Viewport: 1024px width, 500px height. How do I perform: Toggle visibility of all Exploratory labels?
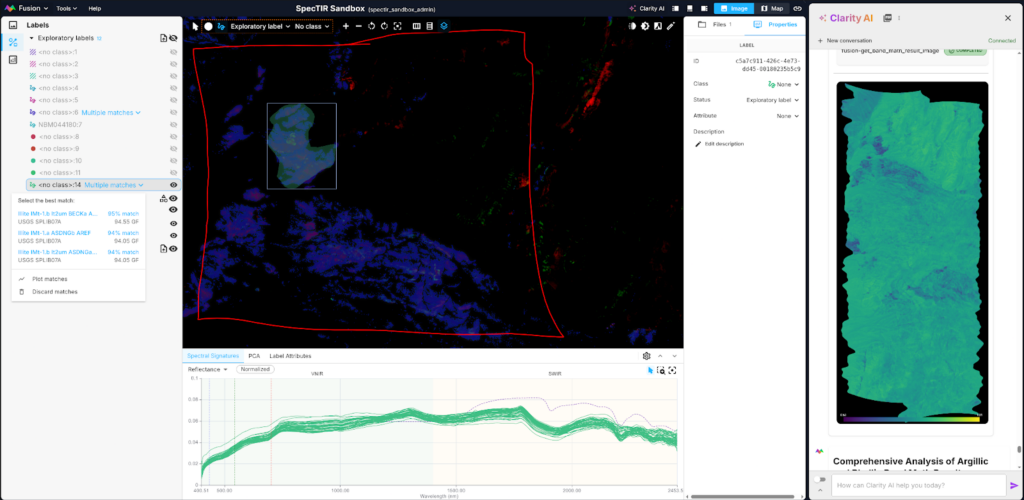pyautogui.click(x=174, y=38)
